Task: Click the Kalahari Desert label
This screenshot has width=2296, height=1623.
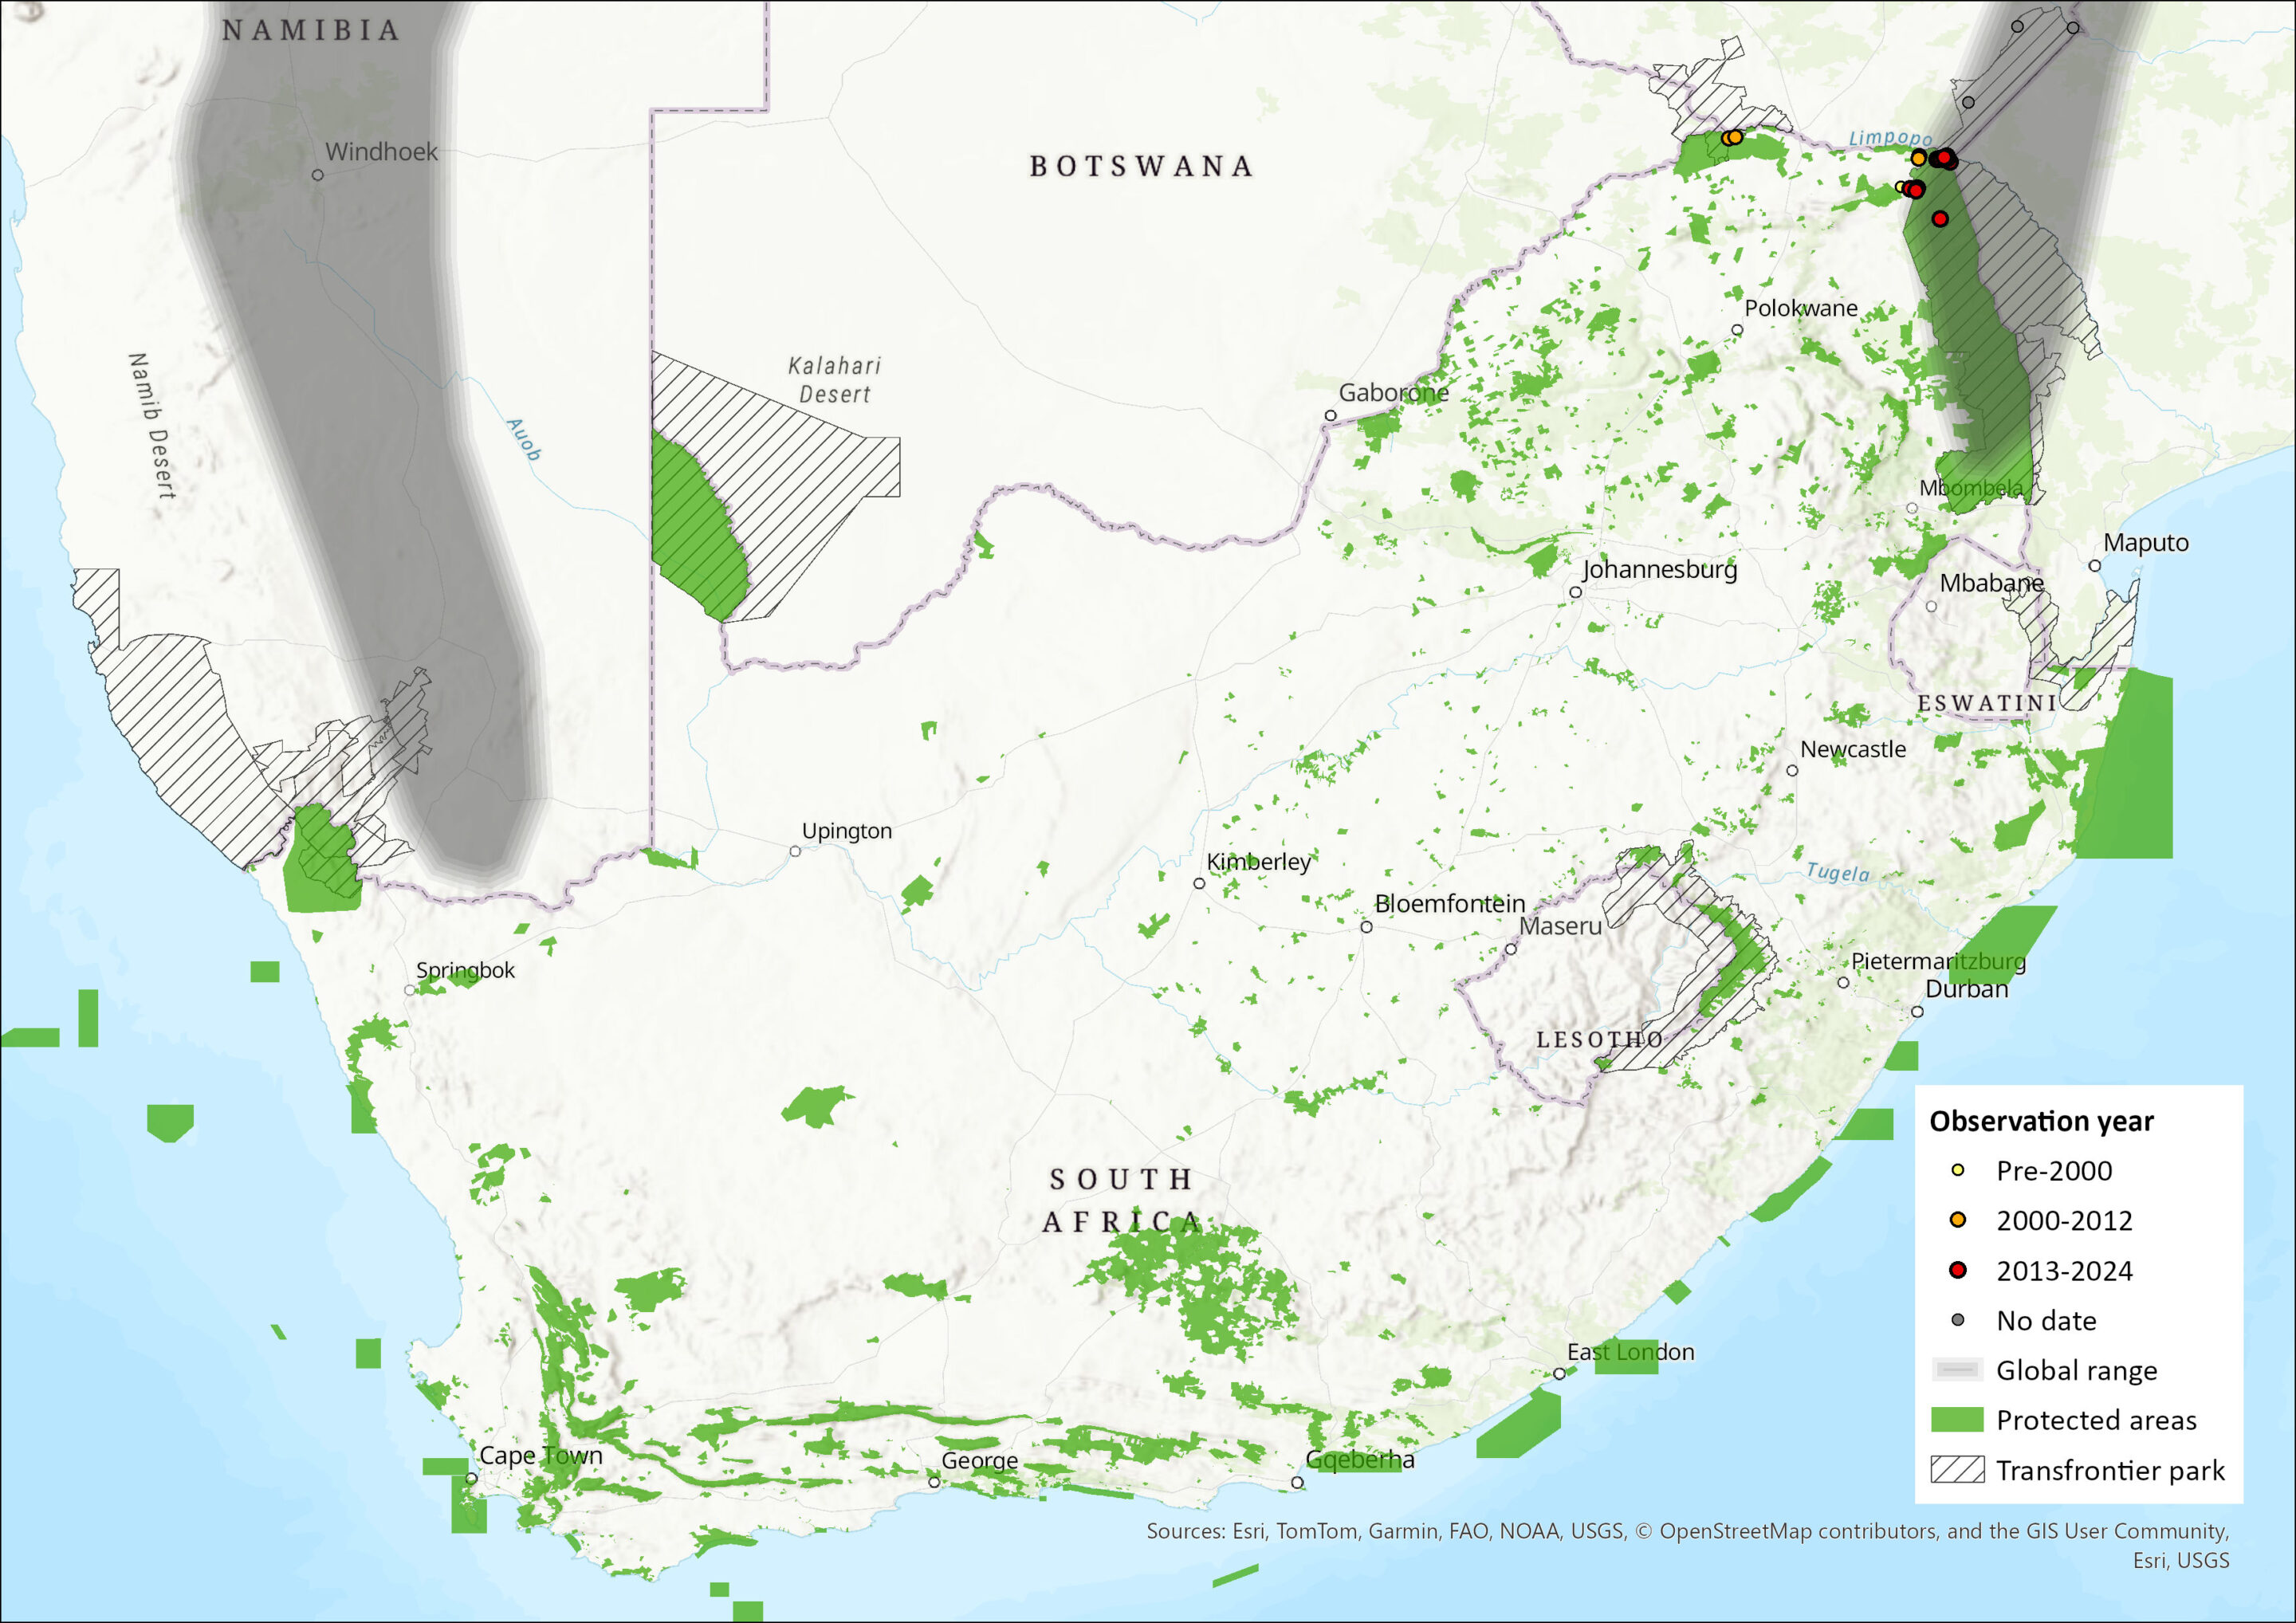Action: tap(834, 380)
